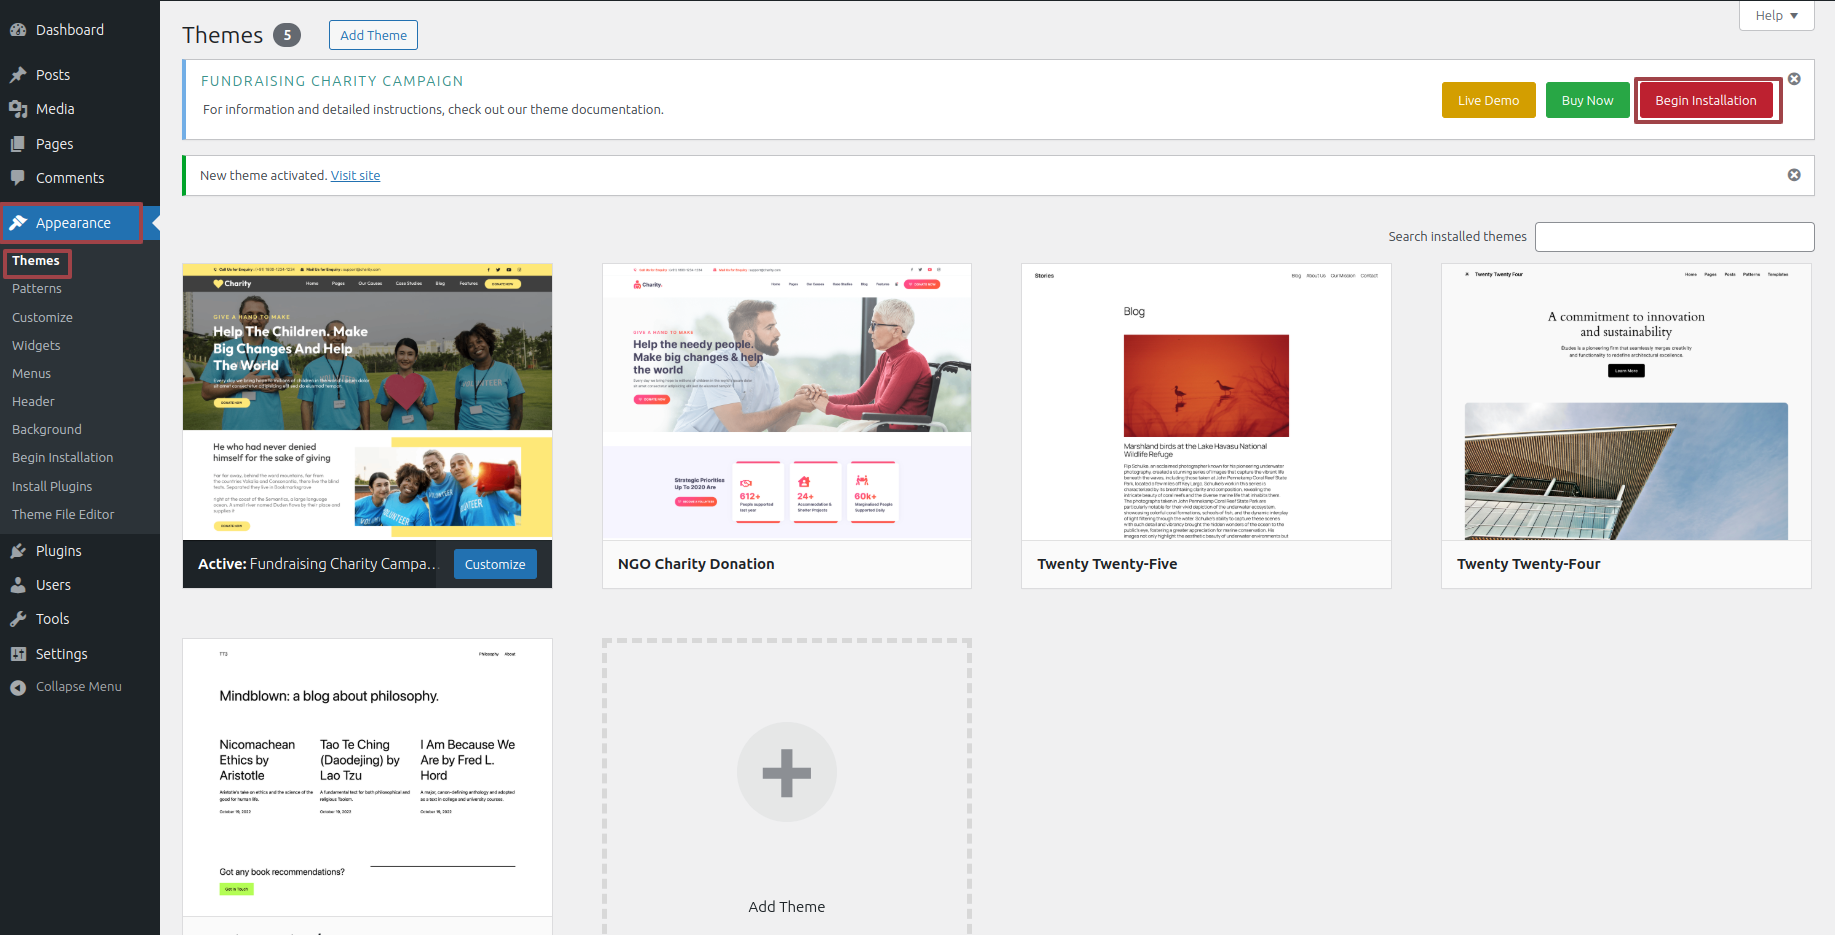This screenshot has height=935, width=1835.
Task: Click the Pages icon in sidebar
Action: pos(18,144)
